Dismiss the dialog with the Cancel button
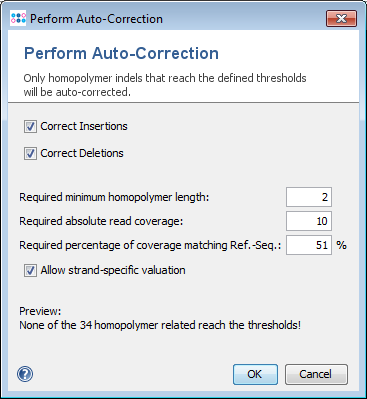This screenshot has height=399, width=367. pos(316,374)
